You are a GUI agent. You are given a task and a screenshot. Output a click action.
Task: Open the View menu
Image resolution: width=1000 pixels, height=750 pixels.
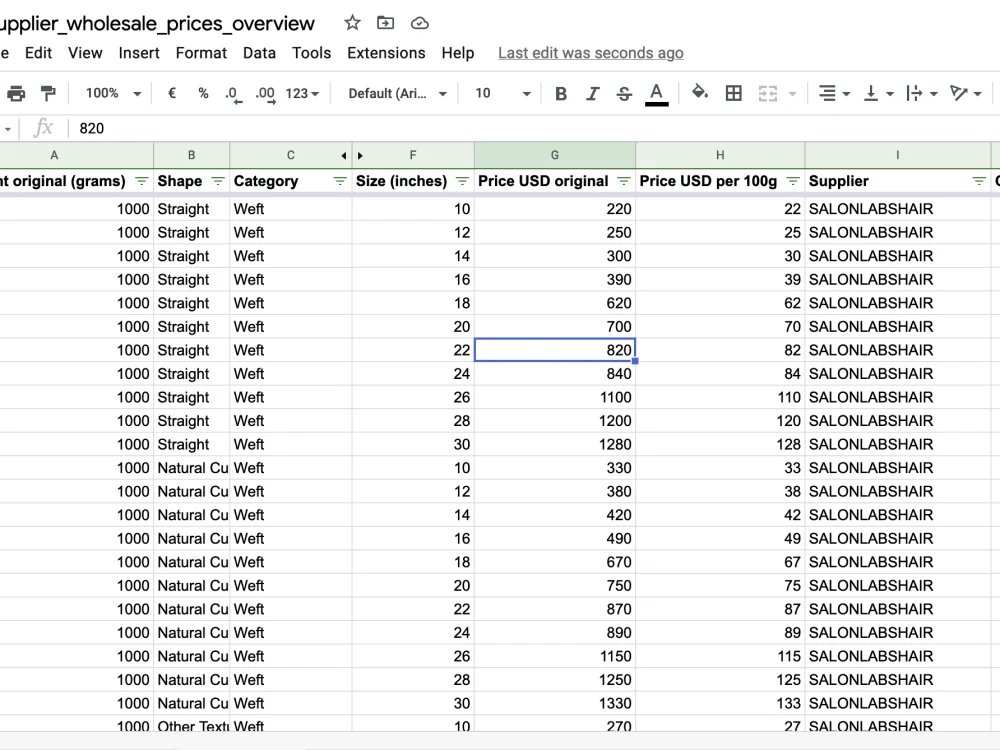pos(85,53)
